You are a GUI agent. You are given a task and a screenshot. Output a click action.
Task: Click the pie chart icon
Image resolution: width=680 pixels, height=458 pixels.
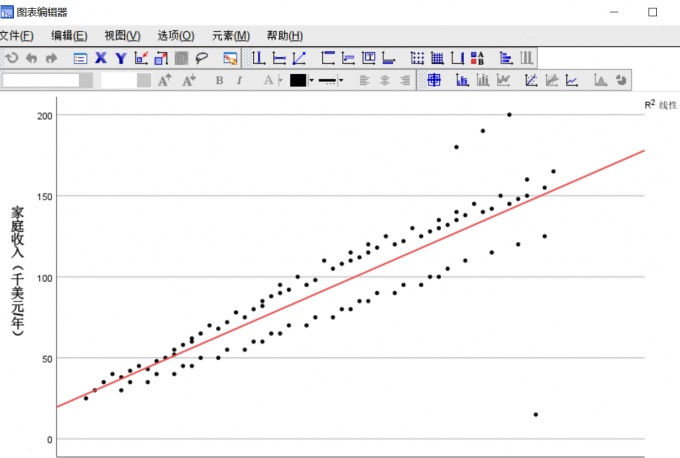click(x=621, y=80)
